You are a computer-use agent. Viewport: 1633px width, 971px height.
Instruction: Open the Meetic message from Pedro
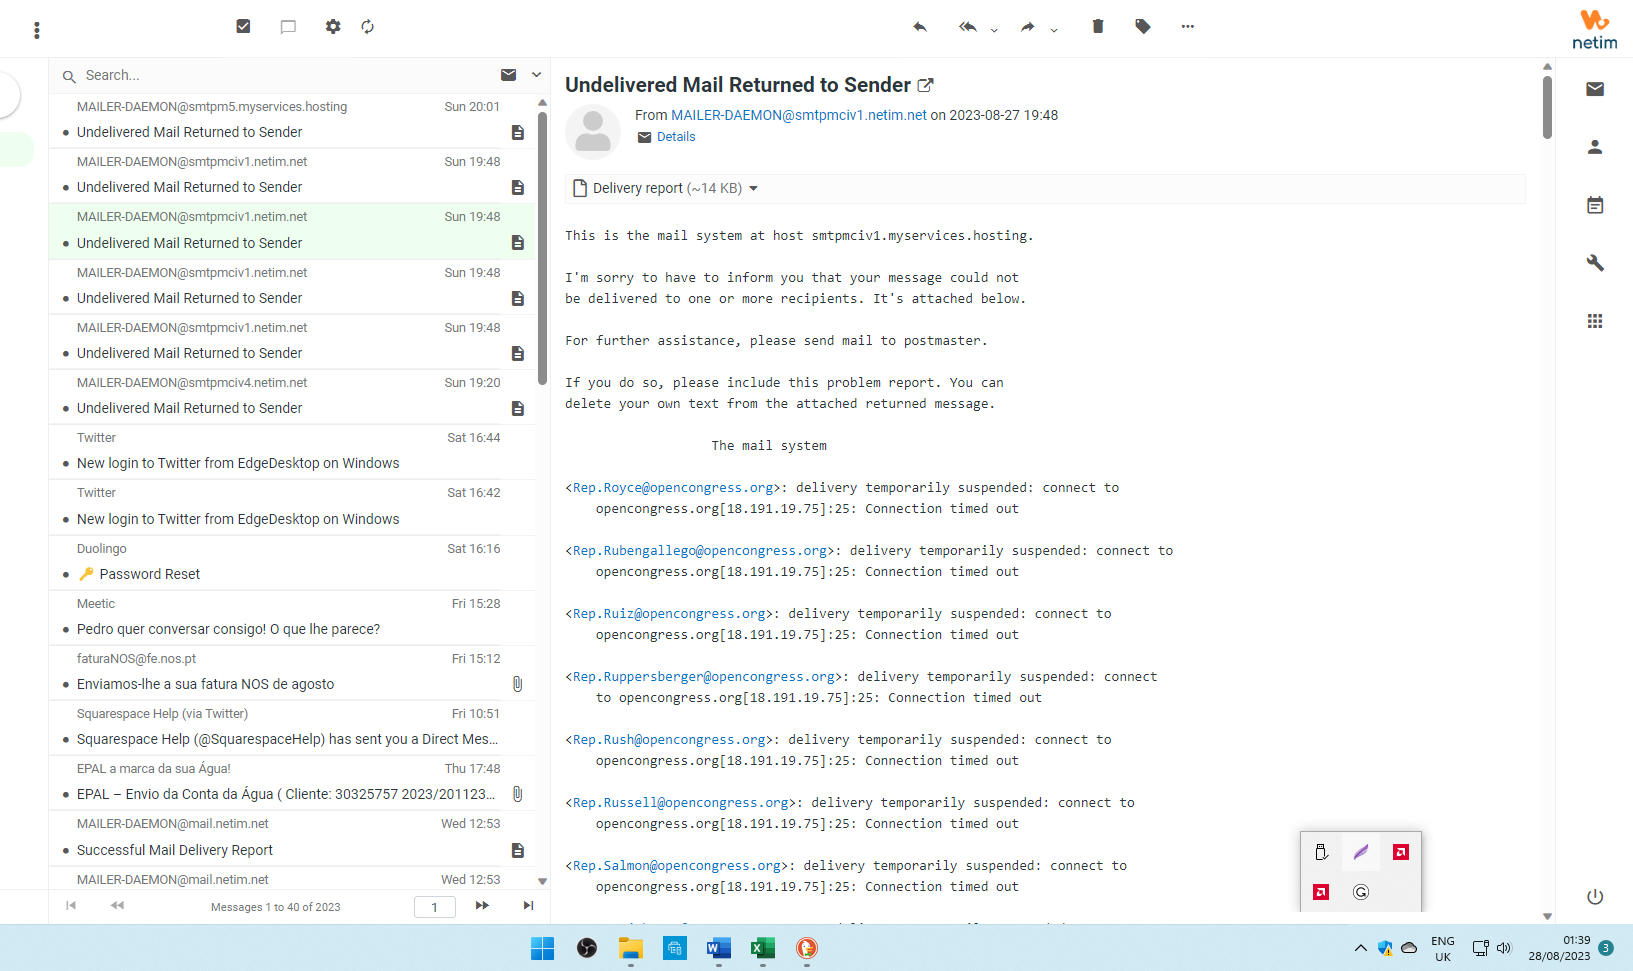point(292,617)
